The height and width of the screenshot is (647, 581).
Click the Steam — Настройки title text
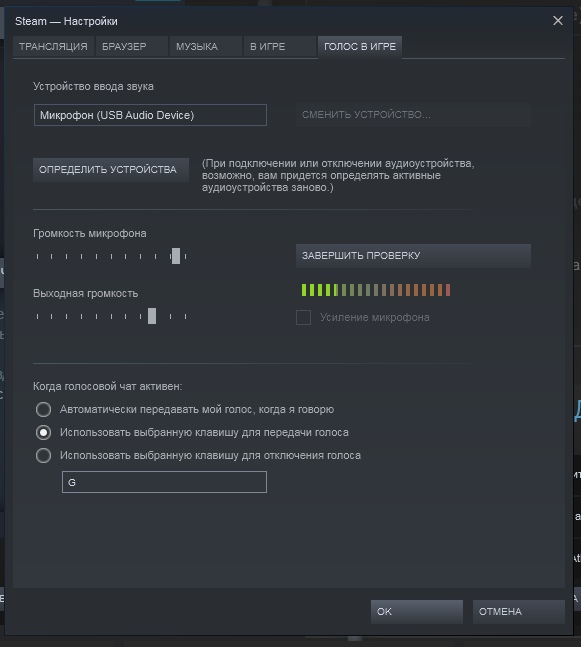pos(66,21)
